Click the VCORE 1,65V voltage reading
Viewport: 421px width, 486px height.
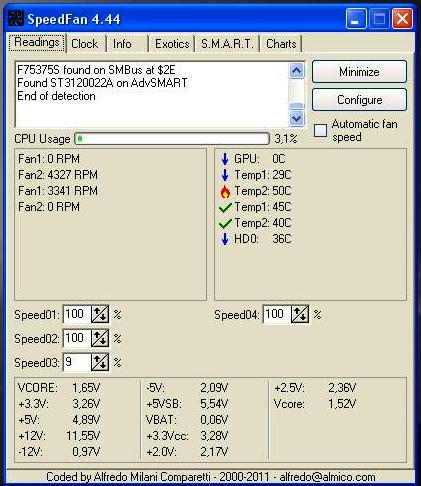coord(59,388)
